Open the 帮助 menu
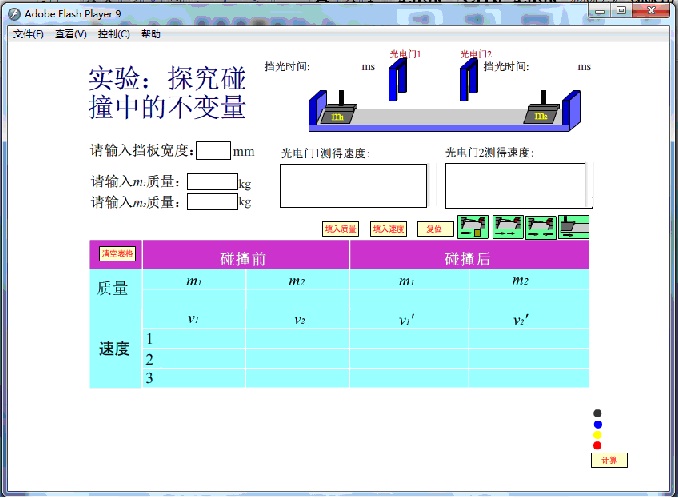This screenshot has width=678, height=498. (x=150, y=33)
